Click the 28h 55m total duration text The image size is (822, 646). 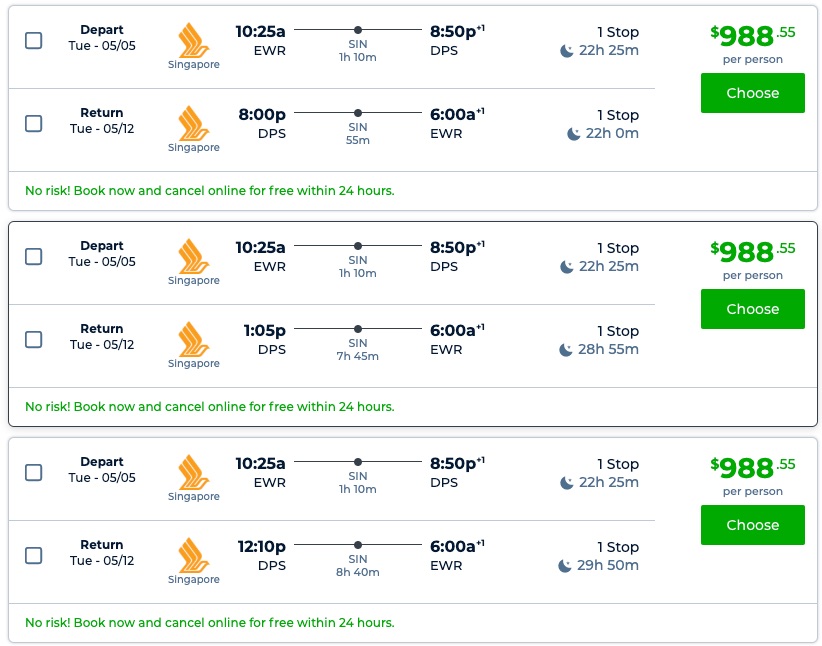(609, 350)
